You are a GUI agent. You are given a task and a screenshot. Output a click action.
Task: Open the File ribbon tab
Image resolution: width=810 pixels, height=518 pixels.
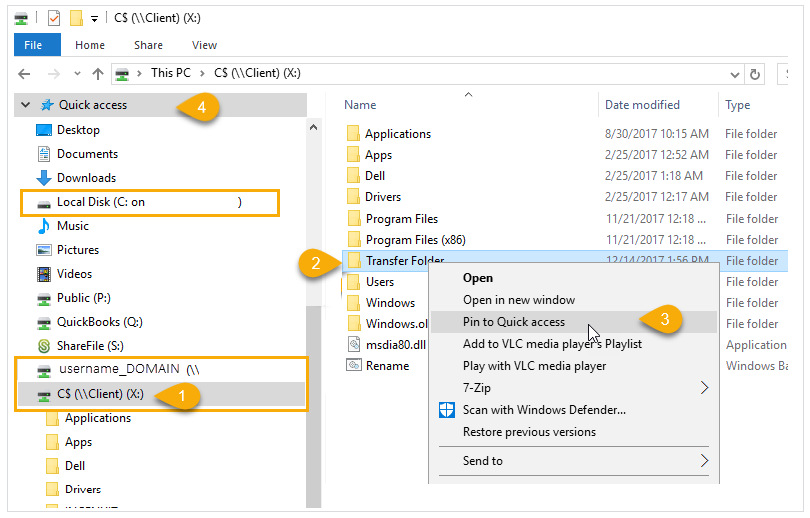pos(37,45)
